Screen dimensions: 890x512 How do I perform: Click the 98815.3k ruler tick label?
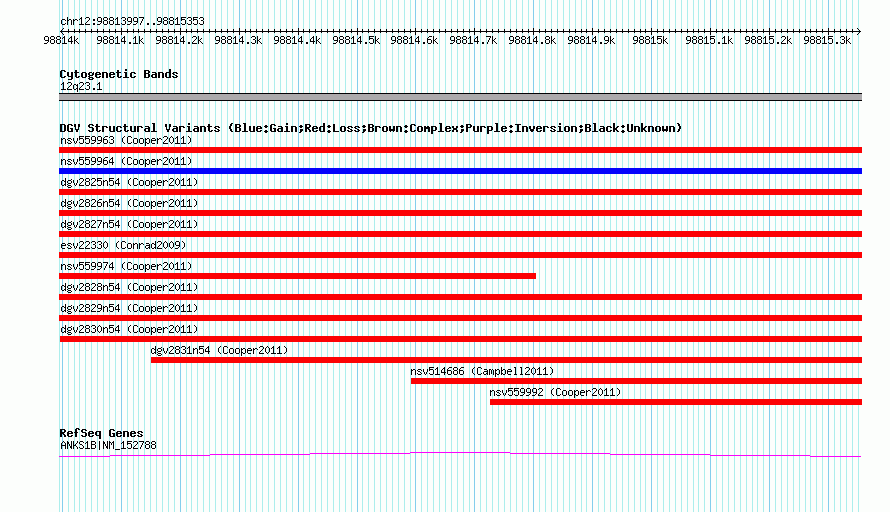pyautogui.click(x=828, y=40)
